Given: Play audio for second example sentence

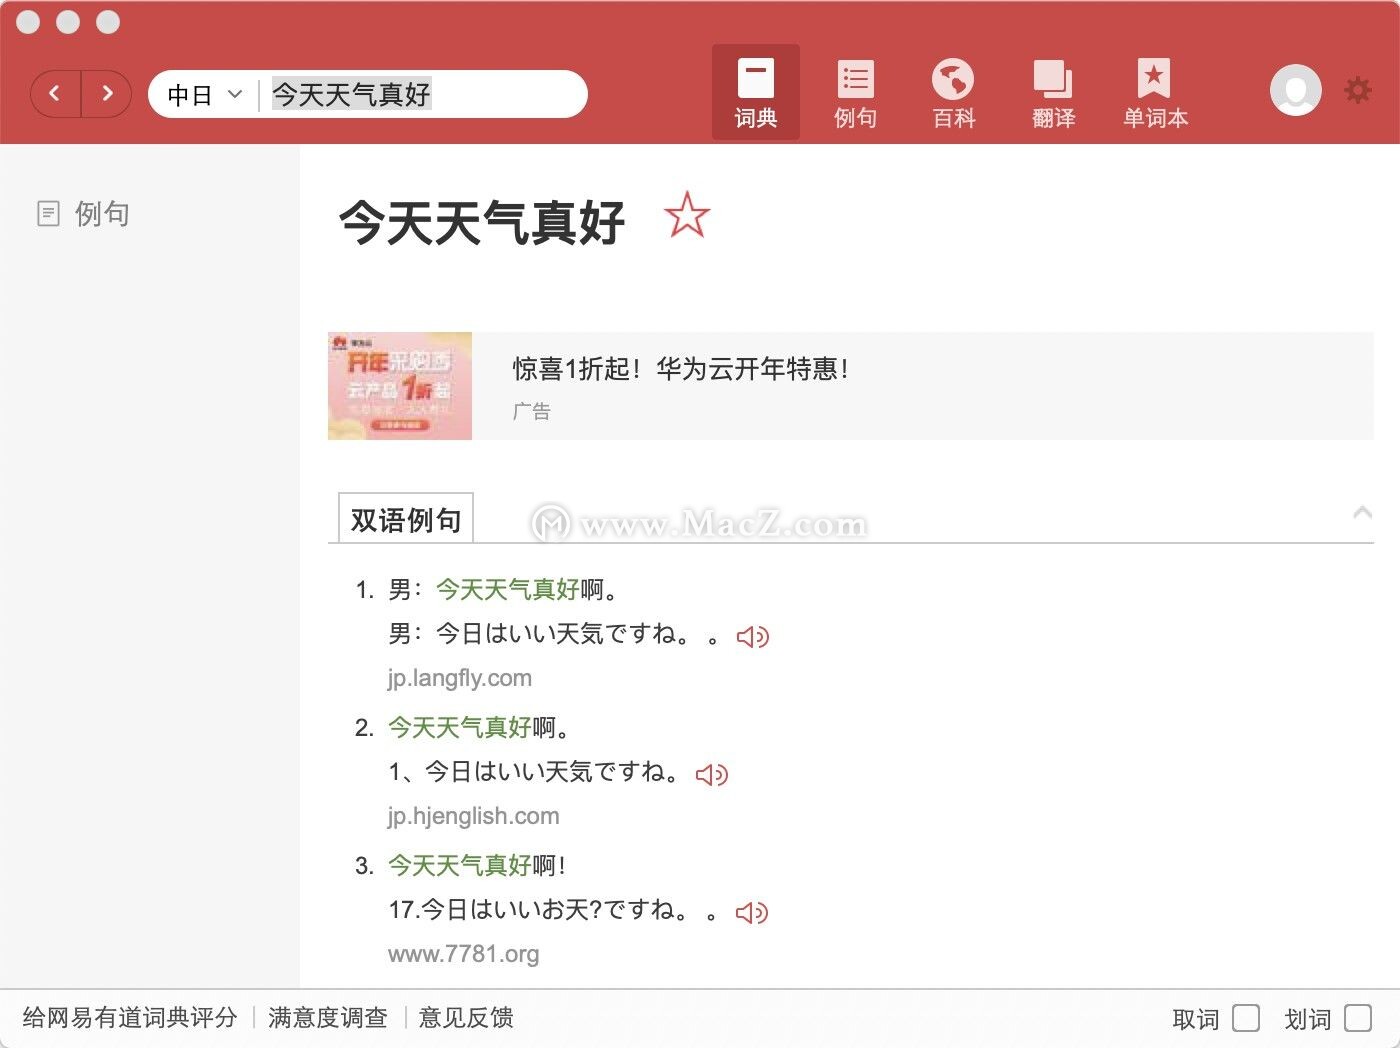Looking at the screenshot, I should (x=712, y=774).
